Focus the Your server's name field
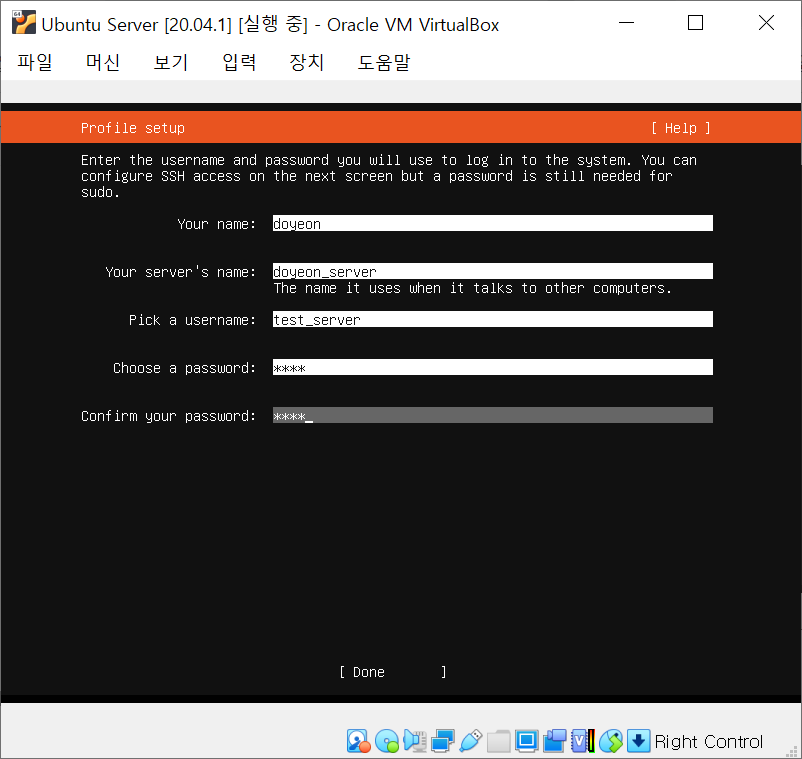Viewport: 802px width, 759px height. coord(493,272)
